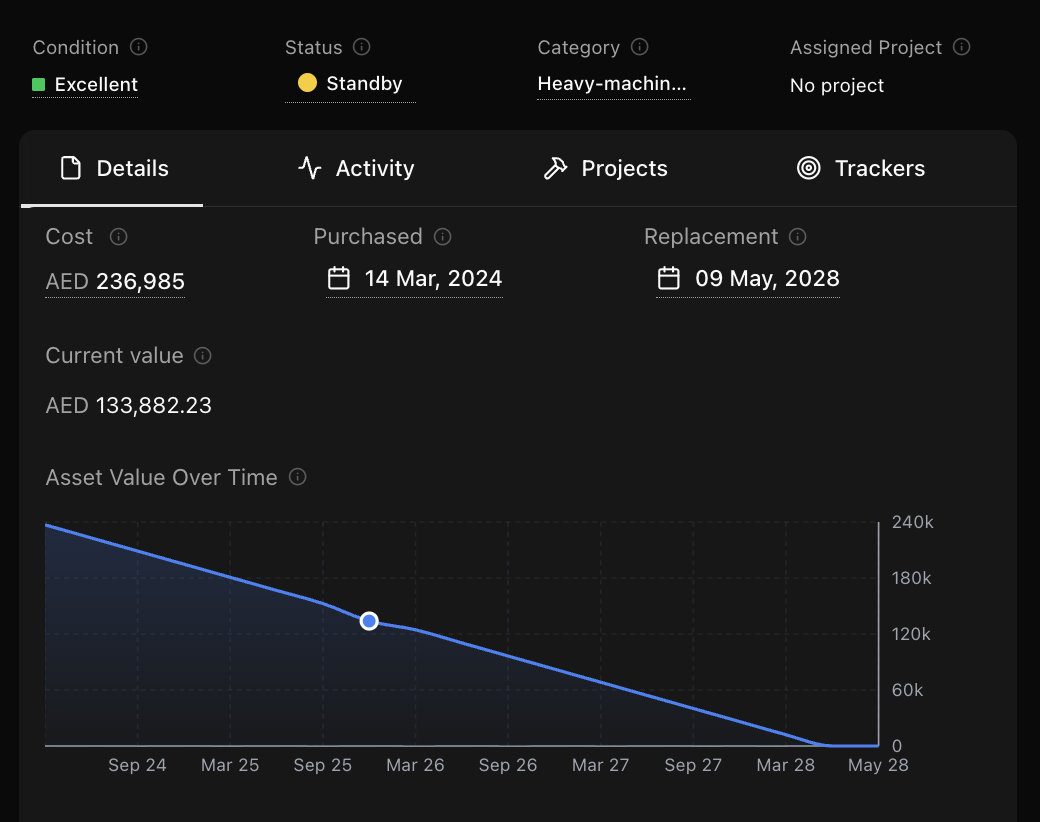Screen dimensions: 1040x822
Task: Click the Current value info icon
Action: coord(203,356)
